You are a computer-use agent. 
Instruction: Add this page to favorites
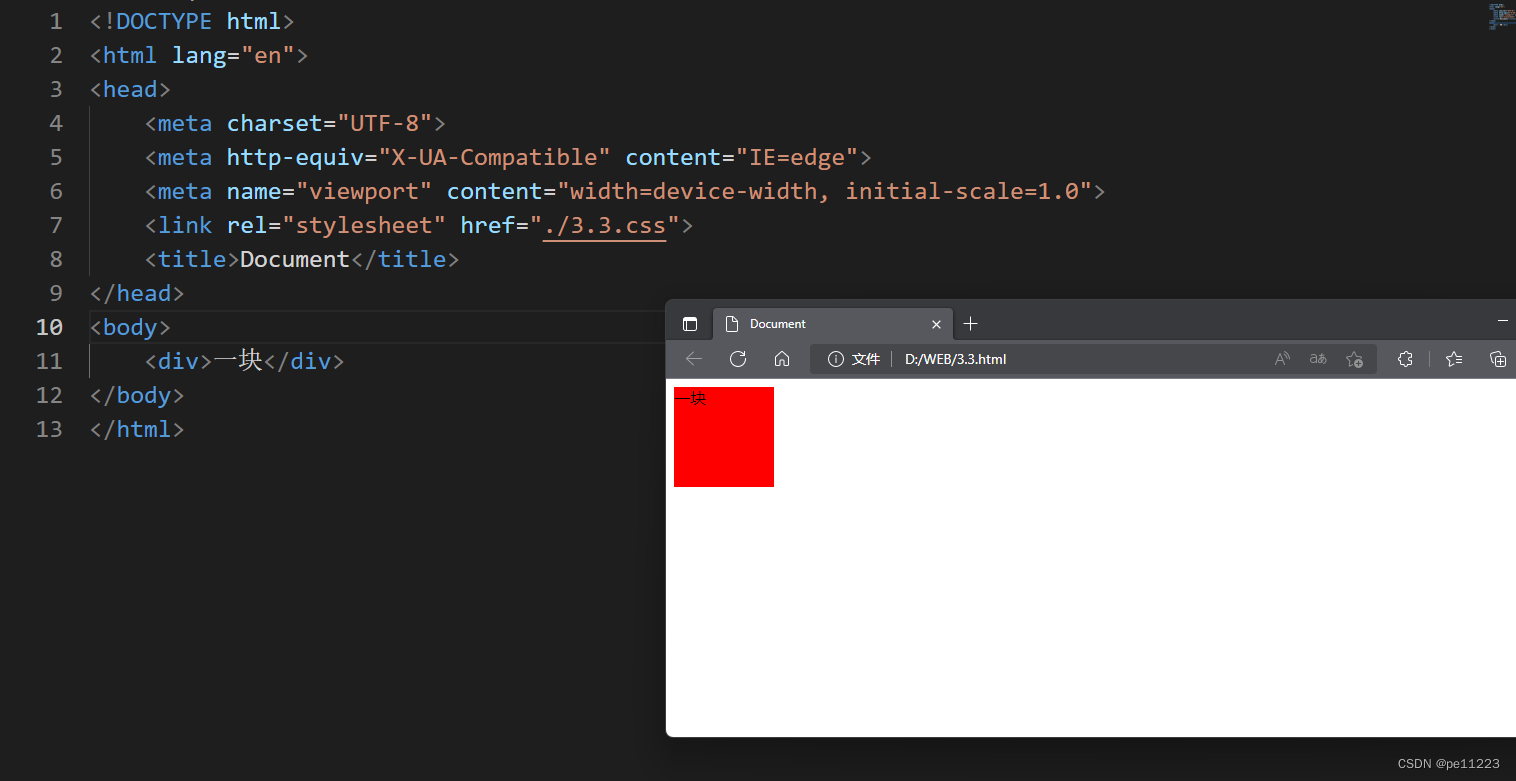pos(1354,359)
